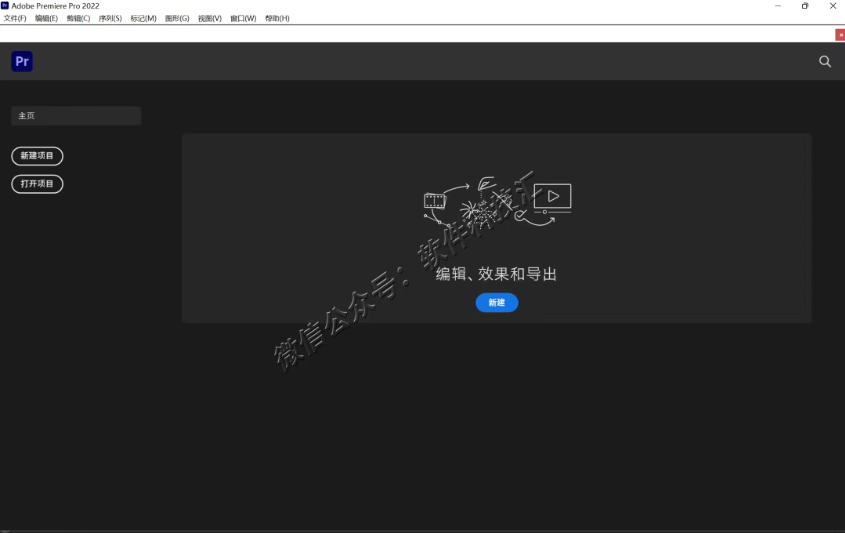Click the Adobe Premiere Pro 2022 title bar icon
The width and height of the screenshot is (845, 533).
5,5
